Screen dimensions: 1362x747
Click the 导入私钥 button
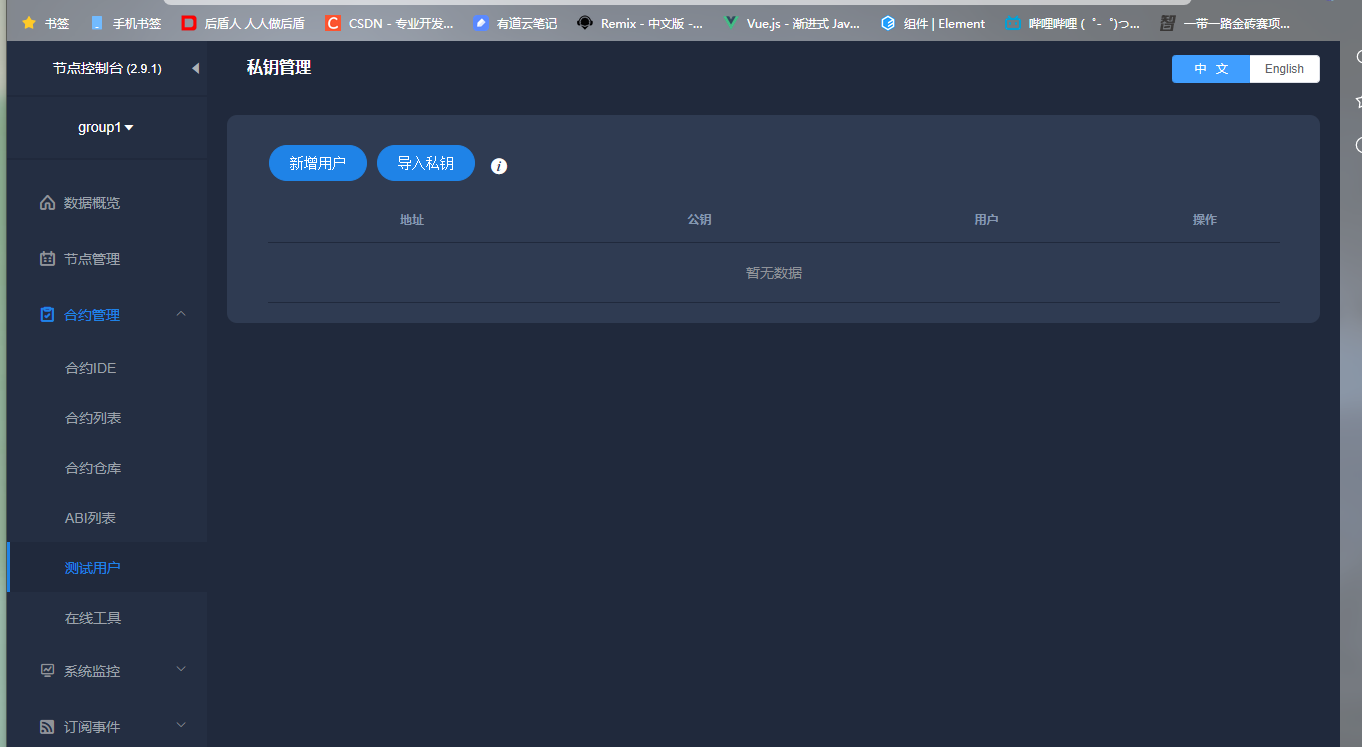(x=425, y=162)
